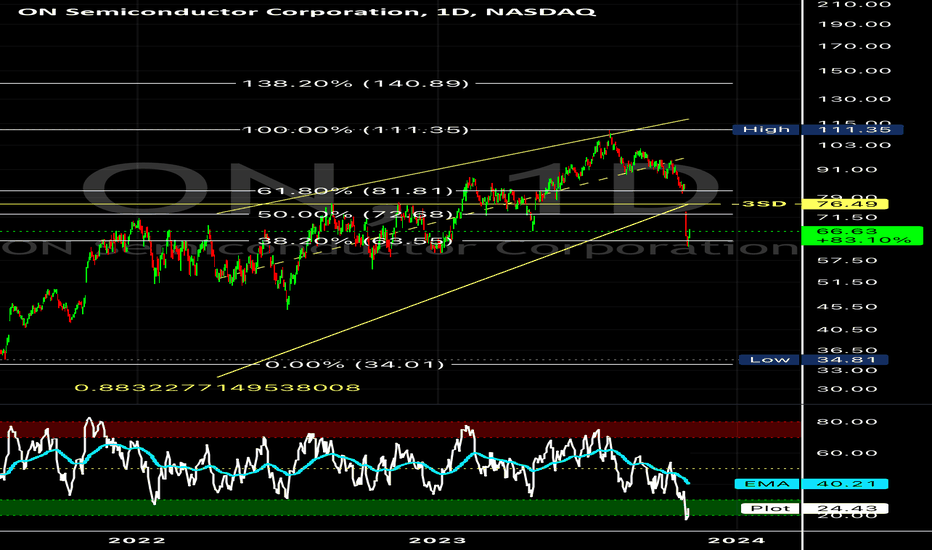Click the 33.00 price scale label
932x550 pixels.
click(847, 370)
